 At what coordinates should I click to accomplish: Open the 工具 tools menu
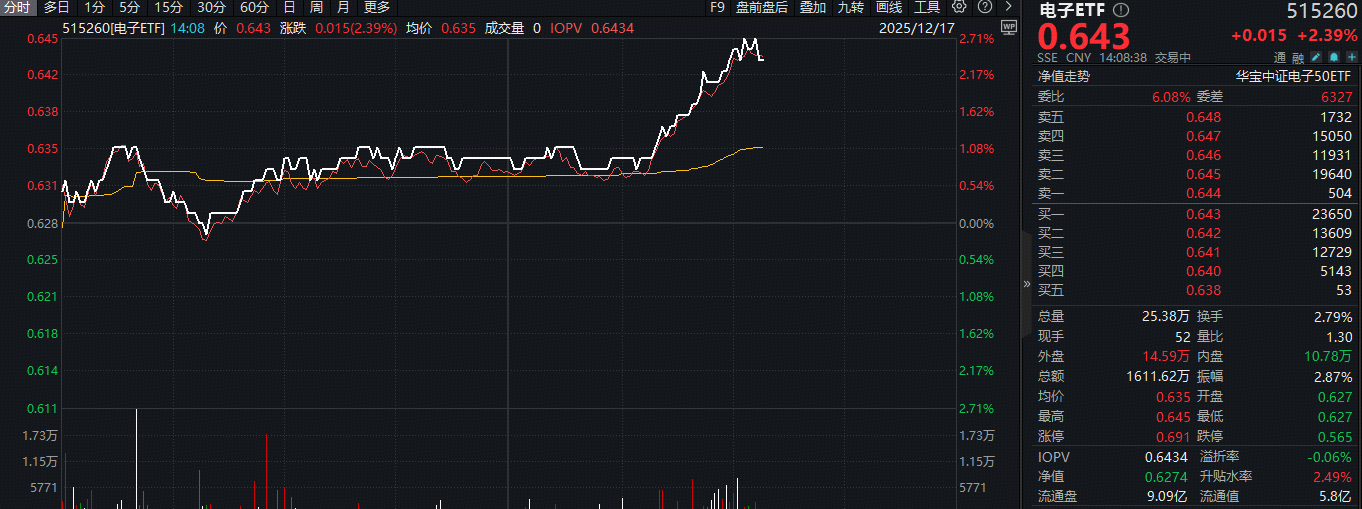[x=926, y=7]
